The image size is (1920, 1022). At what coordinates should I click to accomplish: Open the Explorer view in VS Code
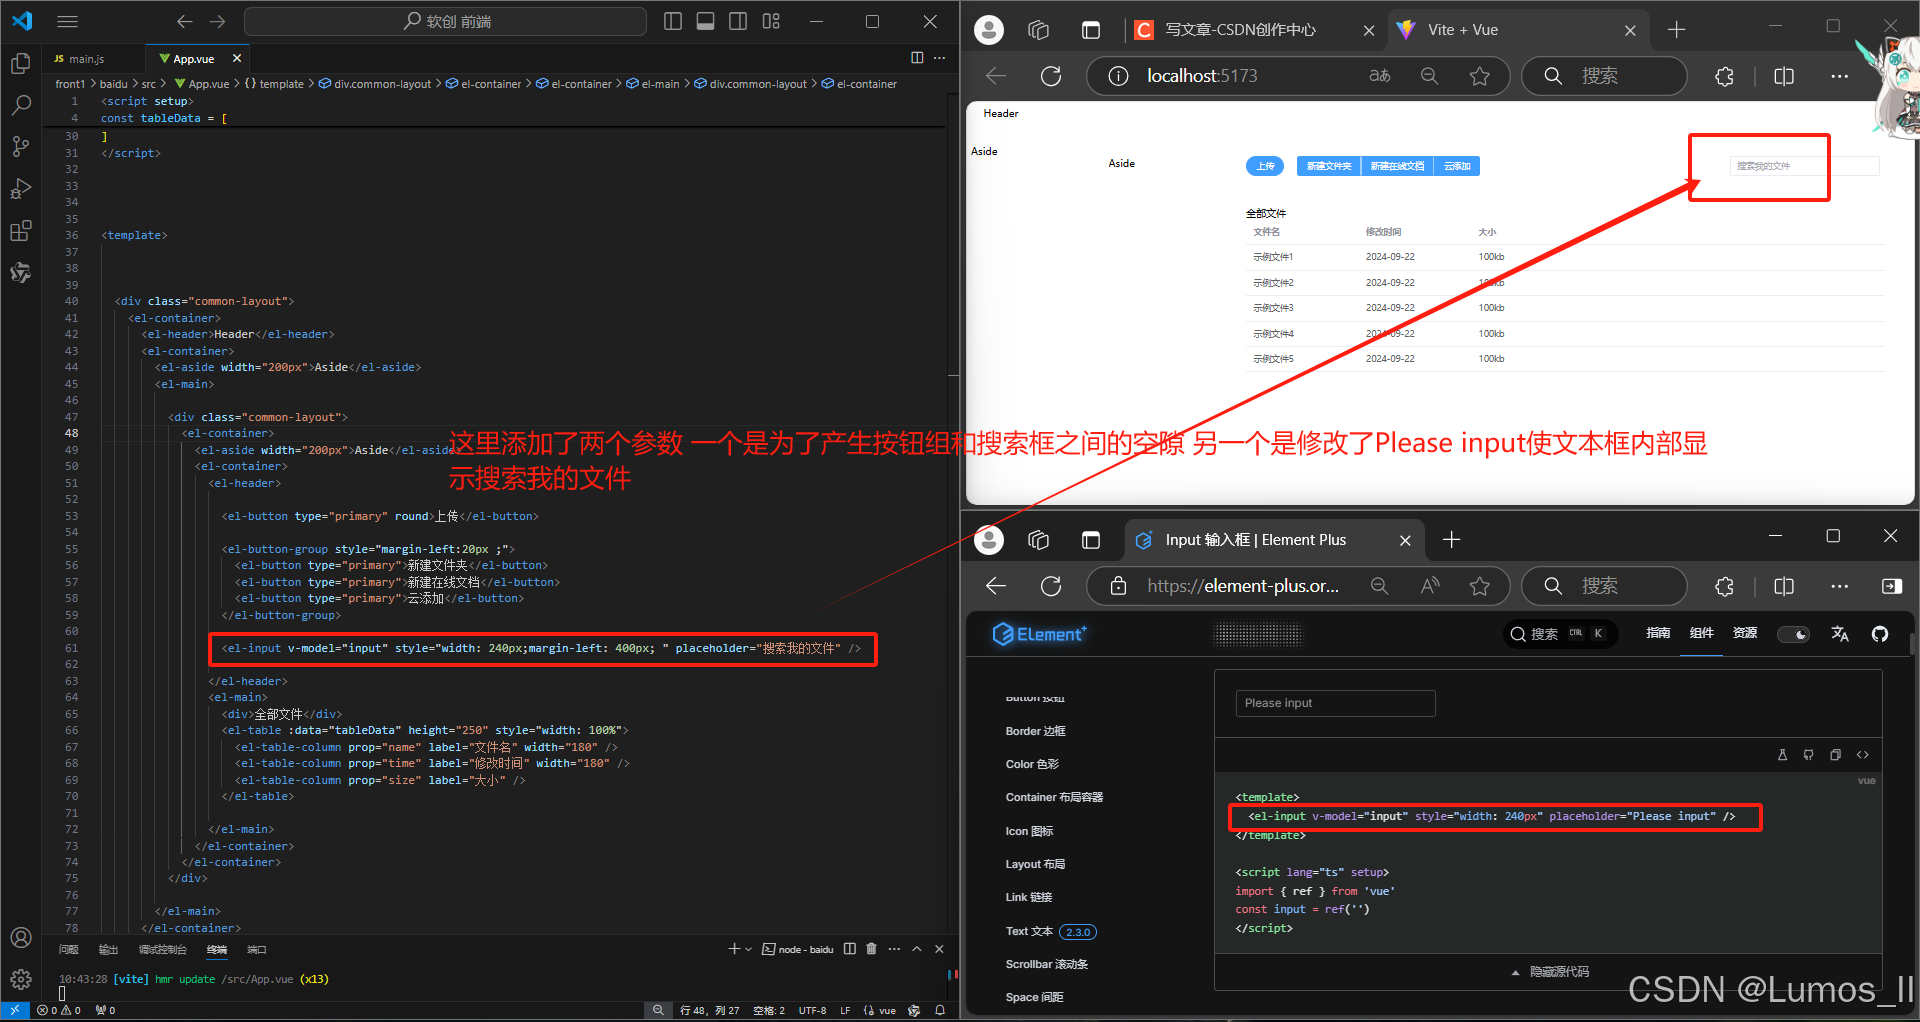(20, 64)
